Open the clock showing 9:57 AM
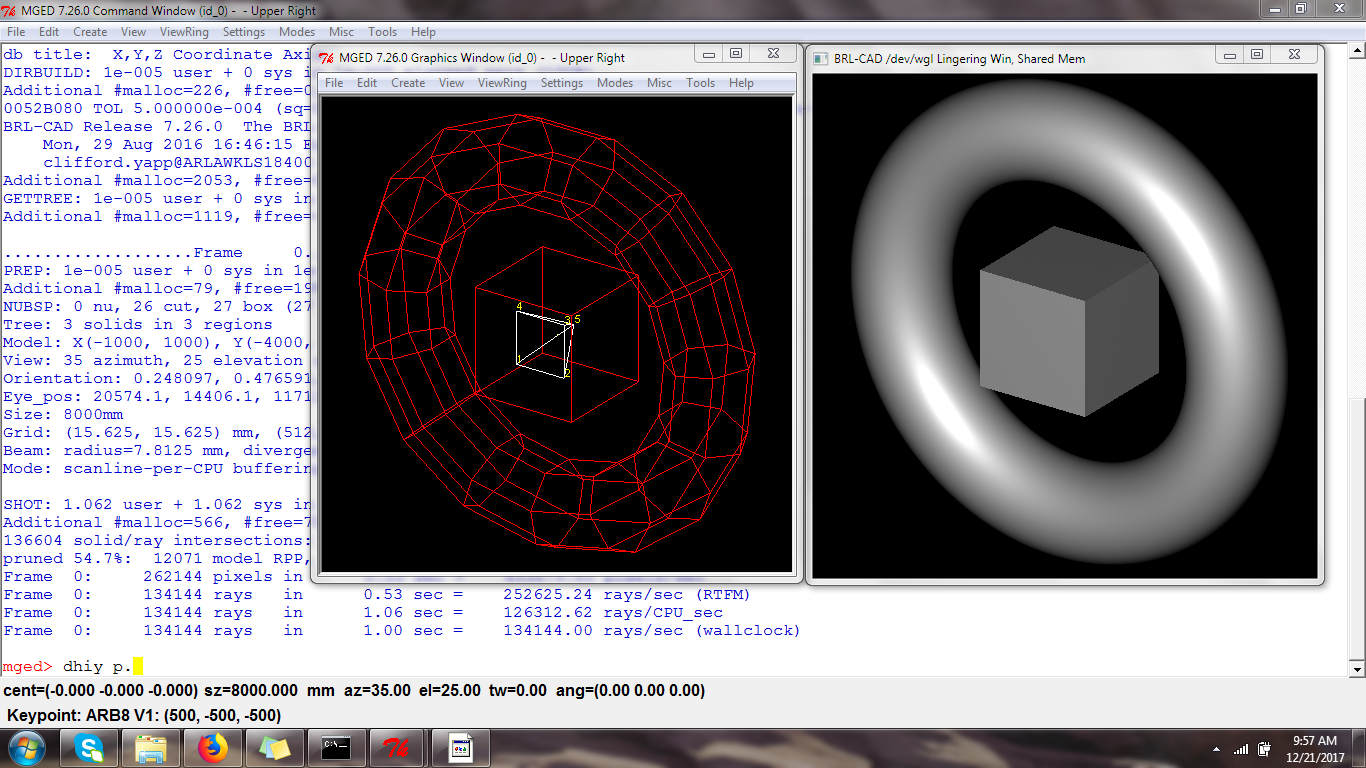The image size is (1366, 768). coord(1315,748)
